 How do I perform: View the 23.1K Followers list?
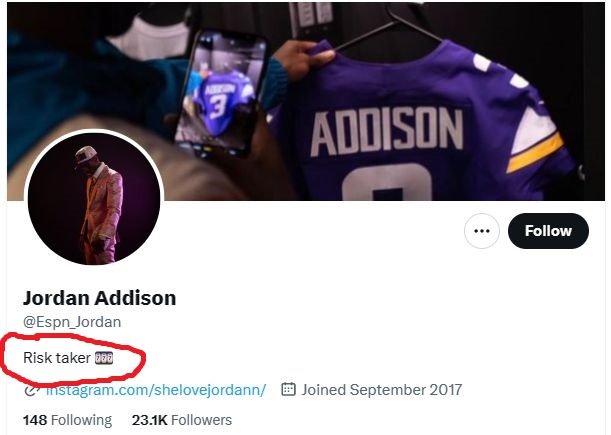(x=182, y=420)
